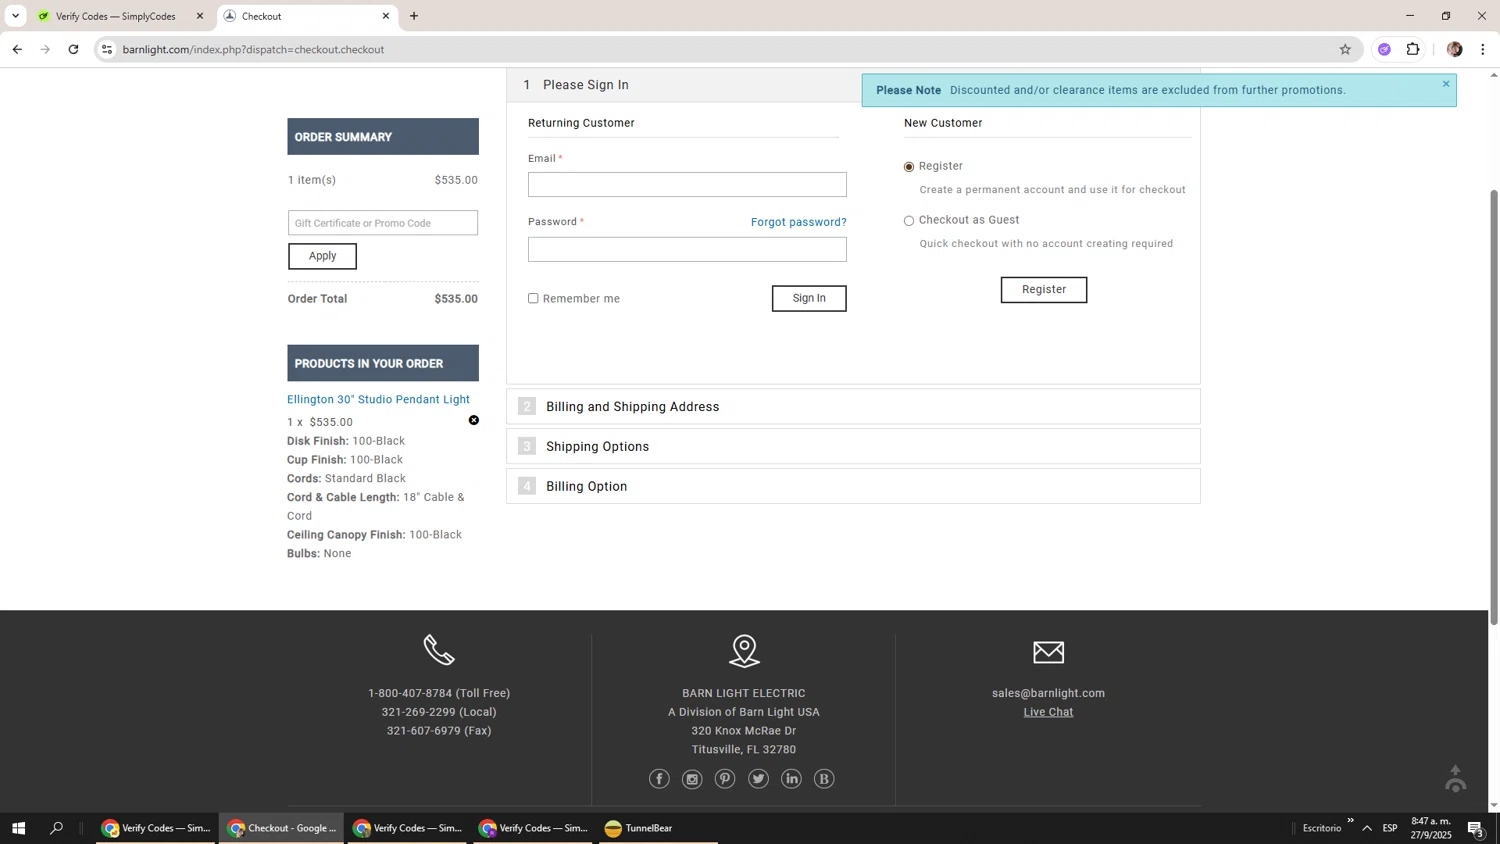Open the tab search dropdown arrow
The width and height of the screenshot is (1500, 844).
click(15, 16)
